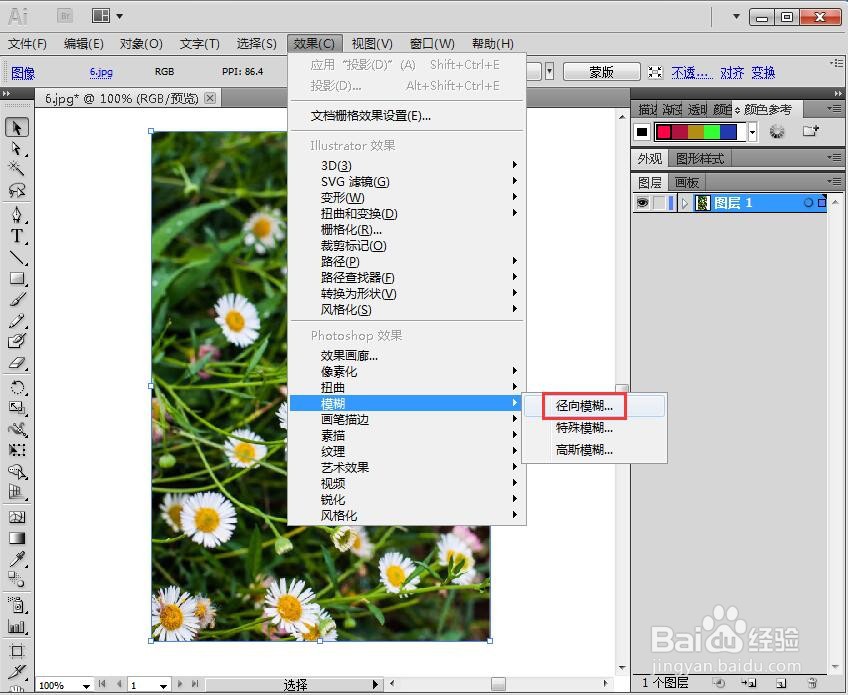Select the Blob Brush tool
This screenshot has height=695, width=848.
17,341
